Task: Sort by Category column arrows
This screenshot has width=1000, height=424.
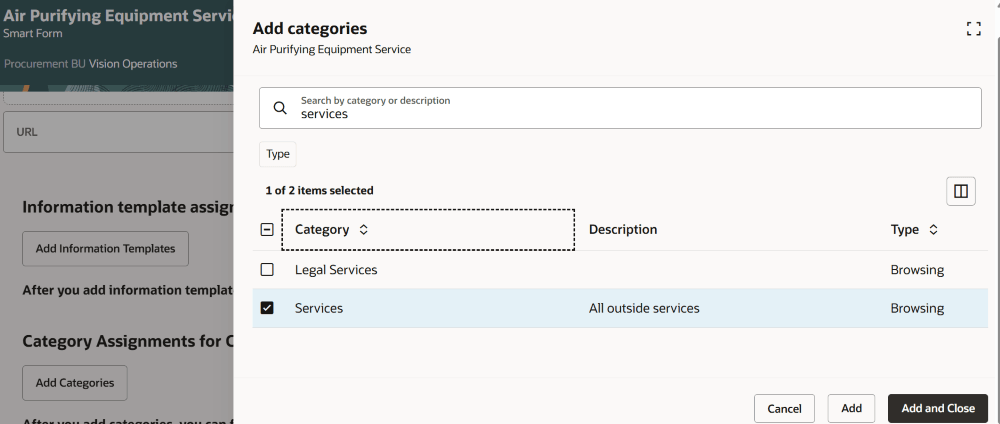Action: pyautogui.click(x=364, y=230)
